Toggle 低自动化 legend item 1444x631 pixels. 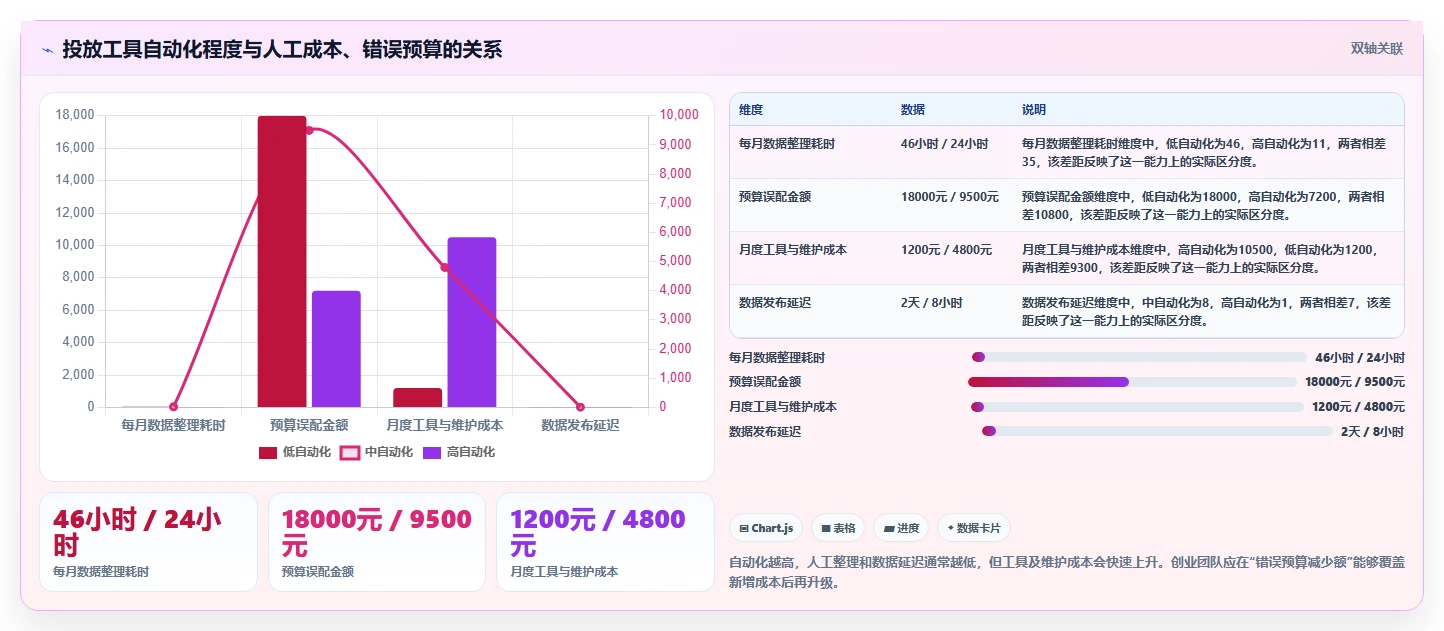295,452
